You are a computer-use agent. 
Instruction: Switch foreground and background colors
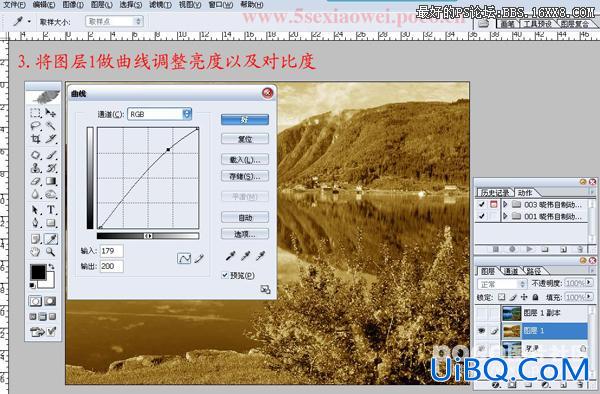tap(51, 267)
